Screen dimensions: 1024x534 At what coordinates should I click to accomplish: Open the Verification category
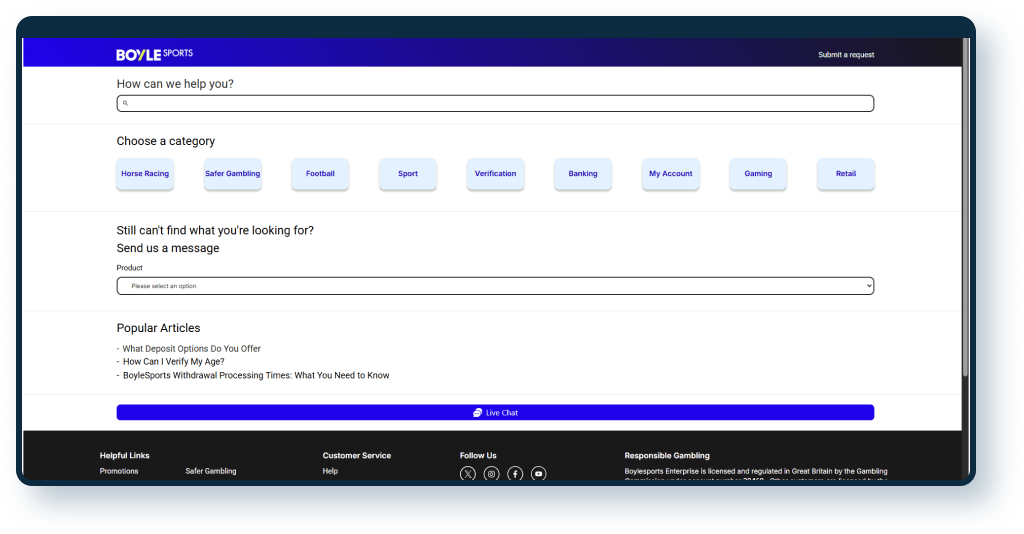(x=495, y=174)
